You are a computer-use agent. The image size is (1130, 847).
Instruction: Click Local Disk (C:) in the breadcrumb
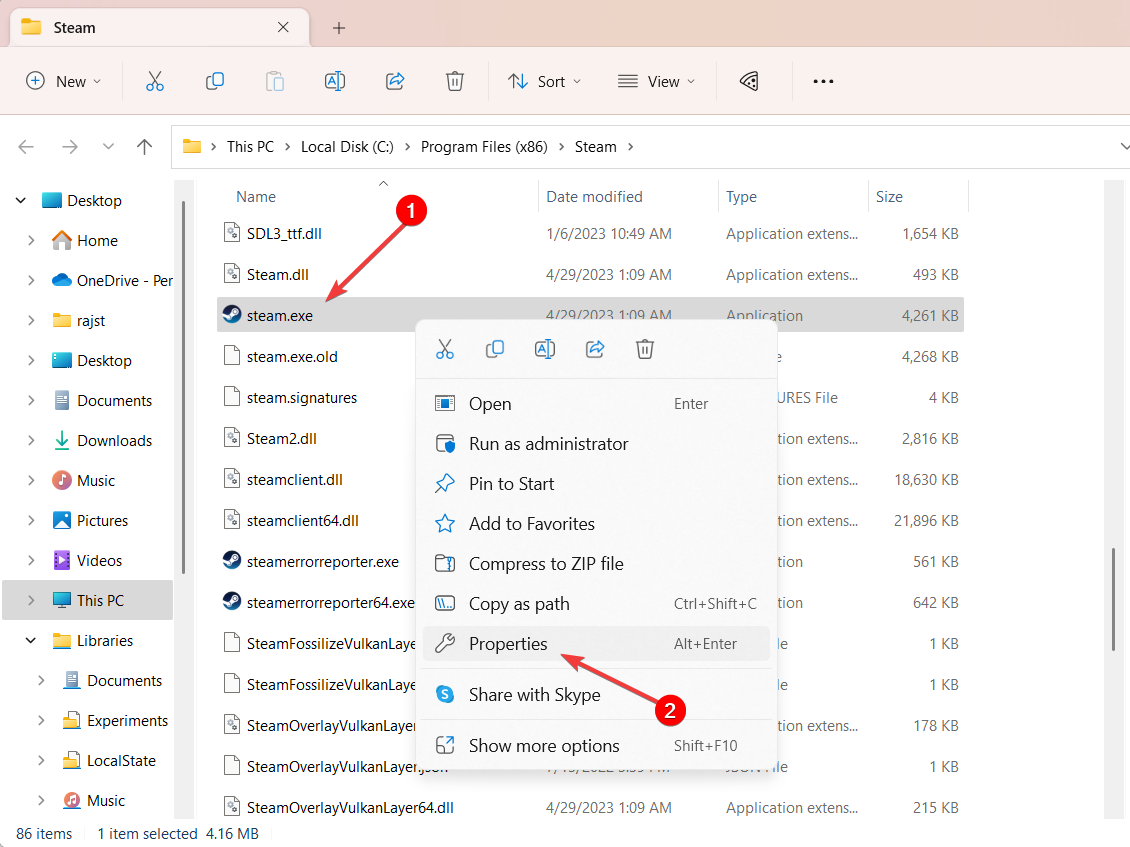[x=347, y=147]
